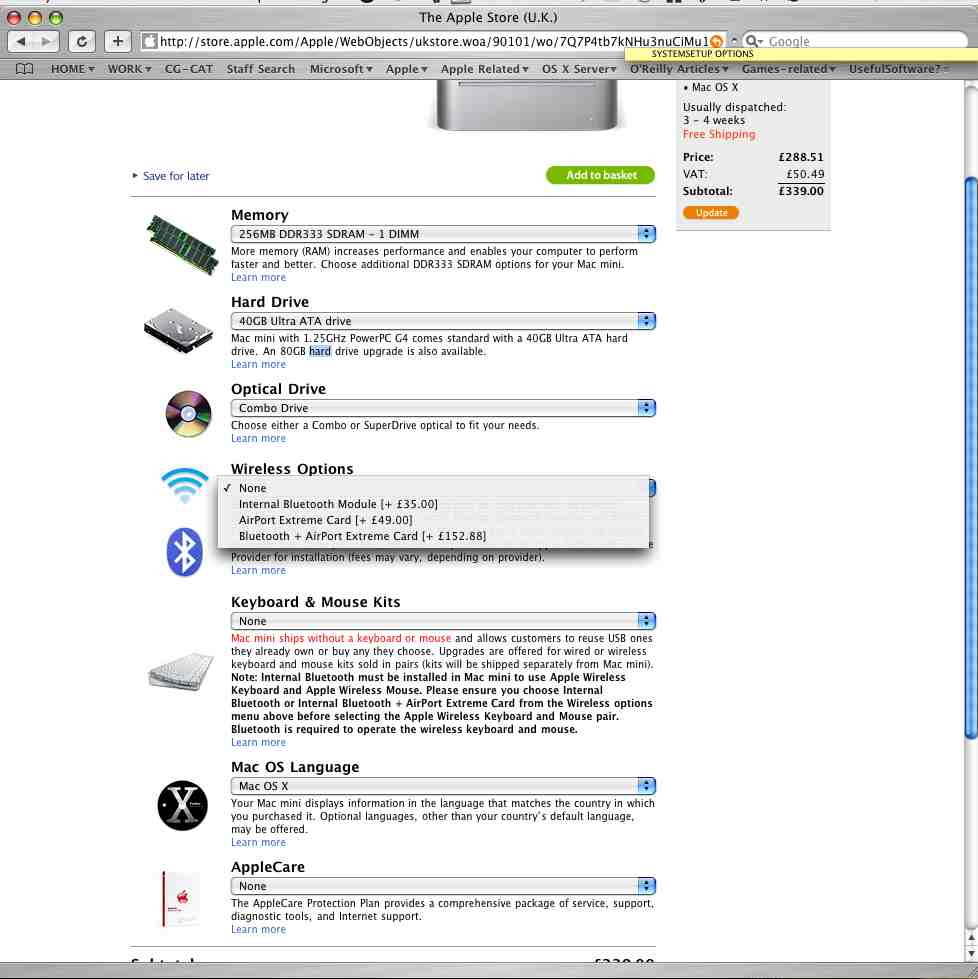
Task: Choose AirPort Extreme Card option
Action: coord(433,520)
